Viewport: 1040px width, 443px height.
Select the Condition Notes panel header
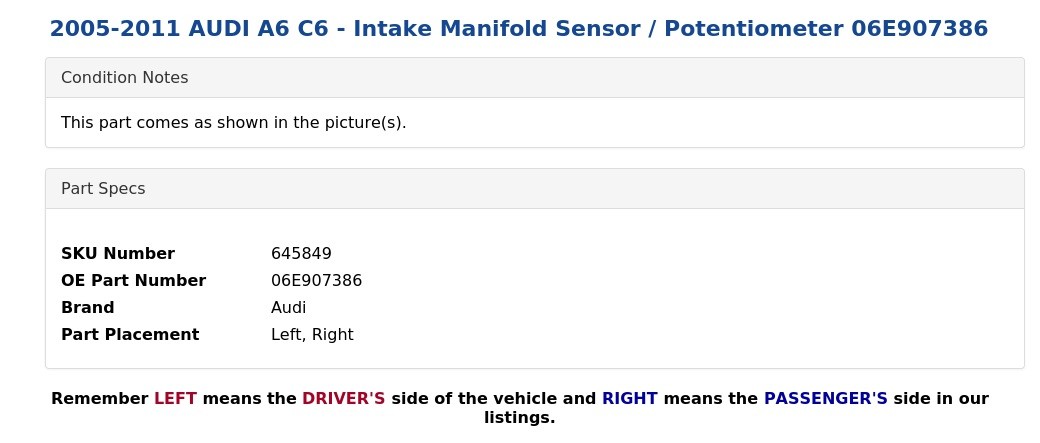coord(535,78)
